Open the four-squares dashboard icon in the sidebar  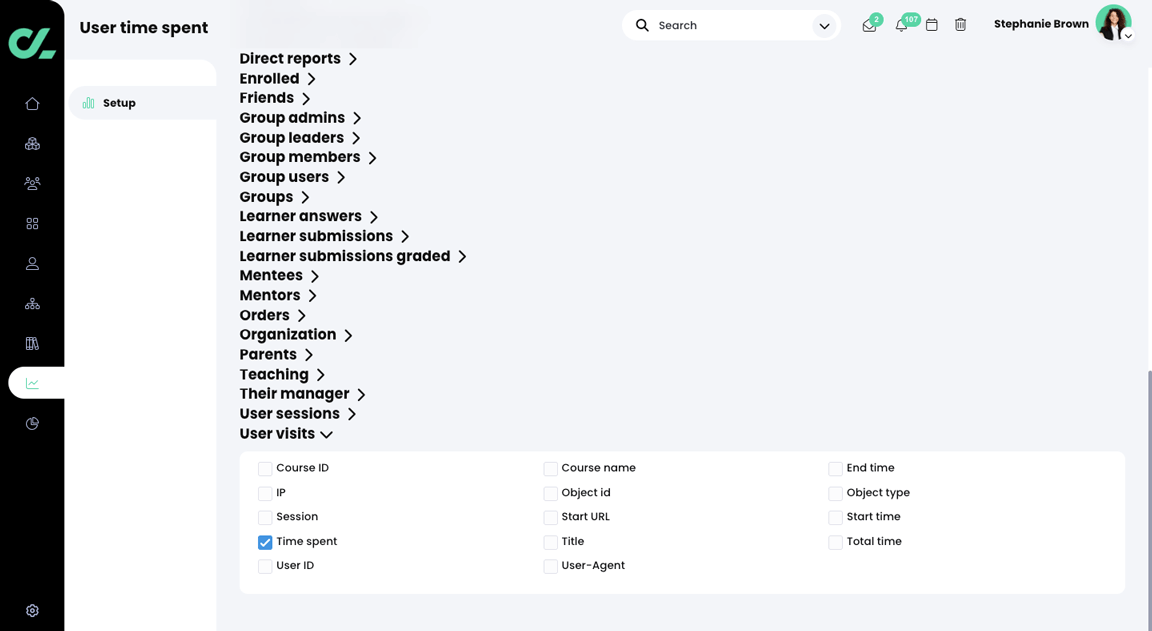(x=32, y=223)
